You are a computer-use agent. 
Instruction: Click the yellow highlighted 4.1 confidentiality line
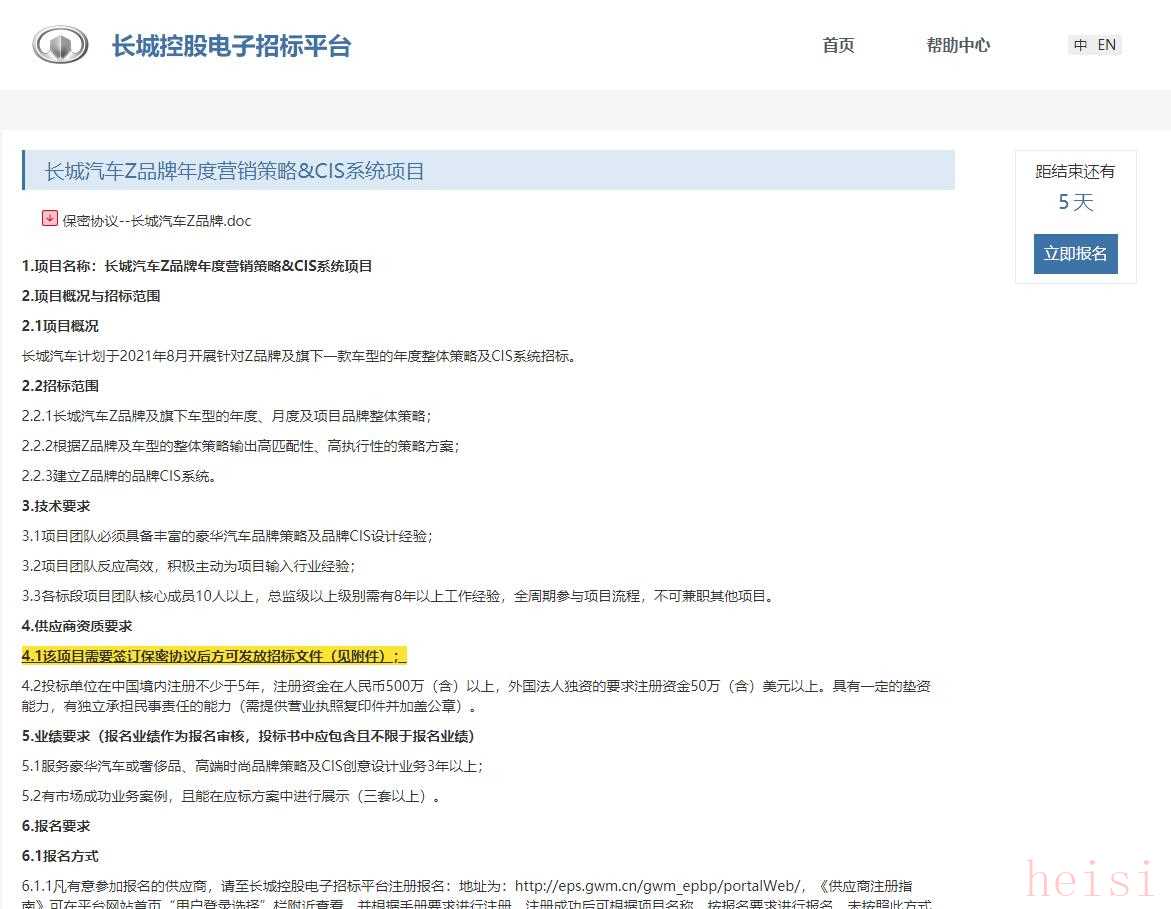214,656
